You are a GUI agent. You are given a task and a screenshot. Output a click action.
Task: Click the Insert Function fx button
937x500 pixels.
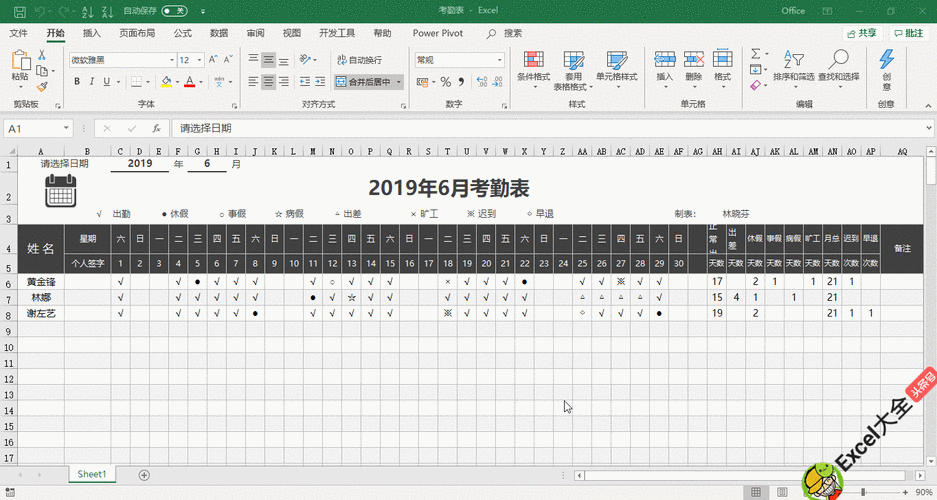157,128
